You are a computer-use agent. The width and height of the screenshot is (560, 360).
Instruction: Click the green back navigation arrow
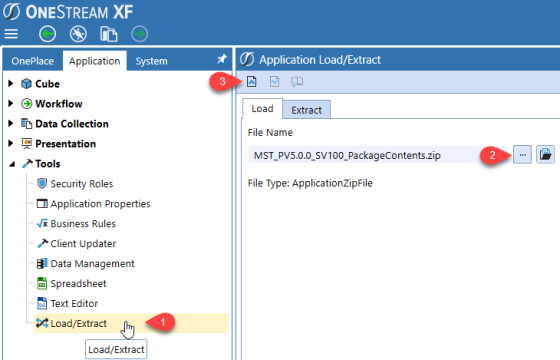point(48,34)
